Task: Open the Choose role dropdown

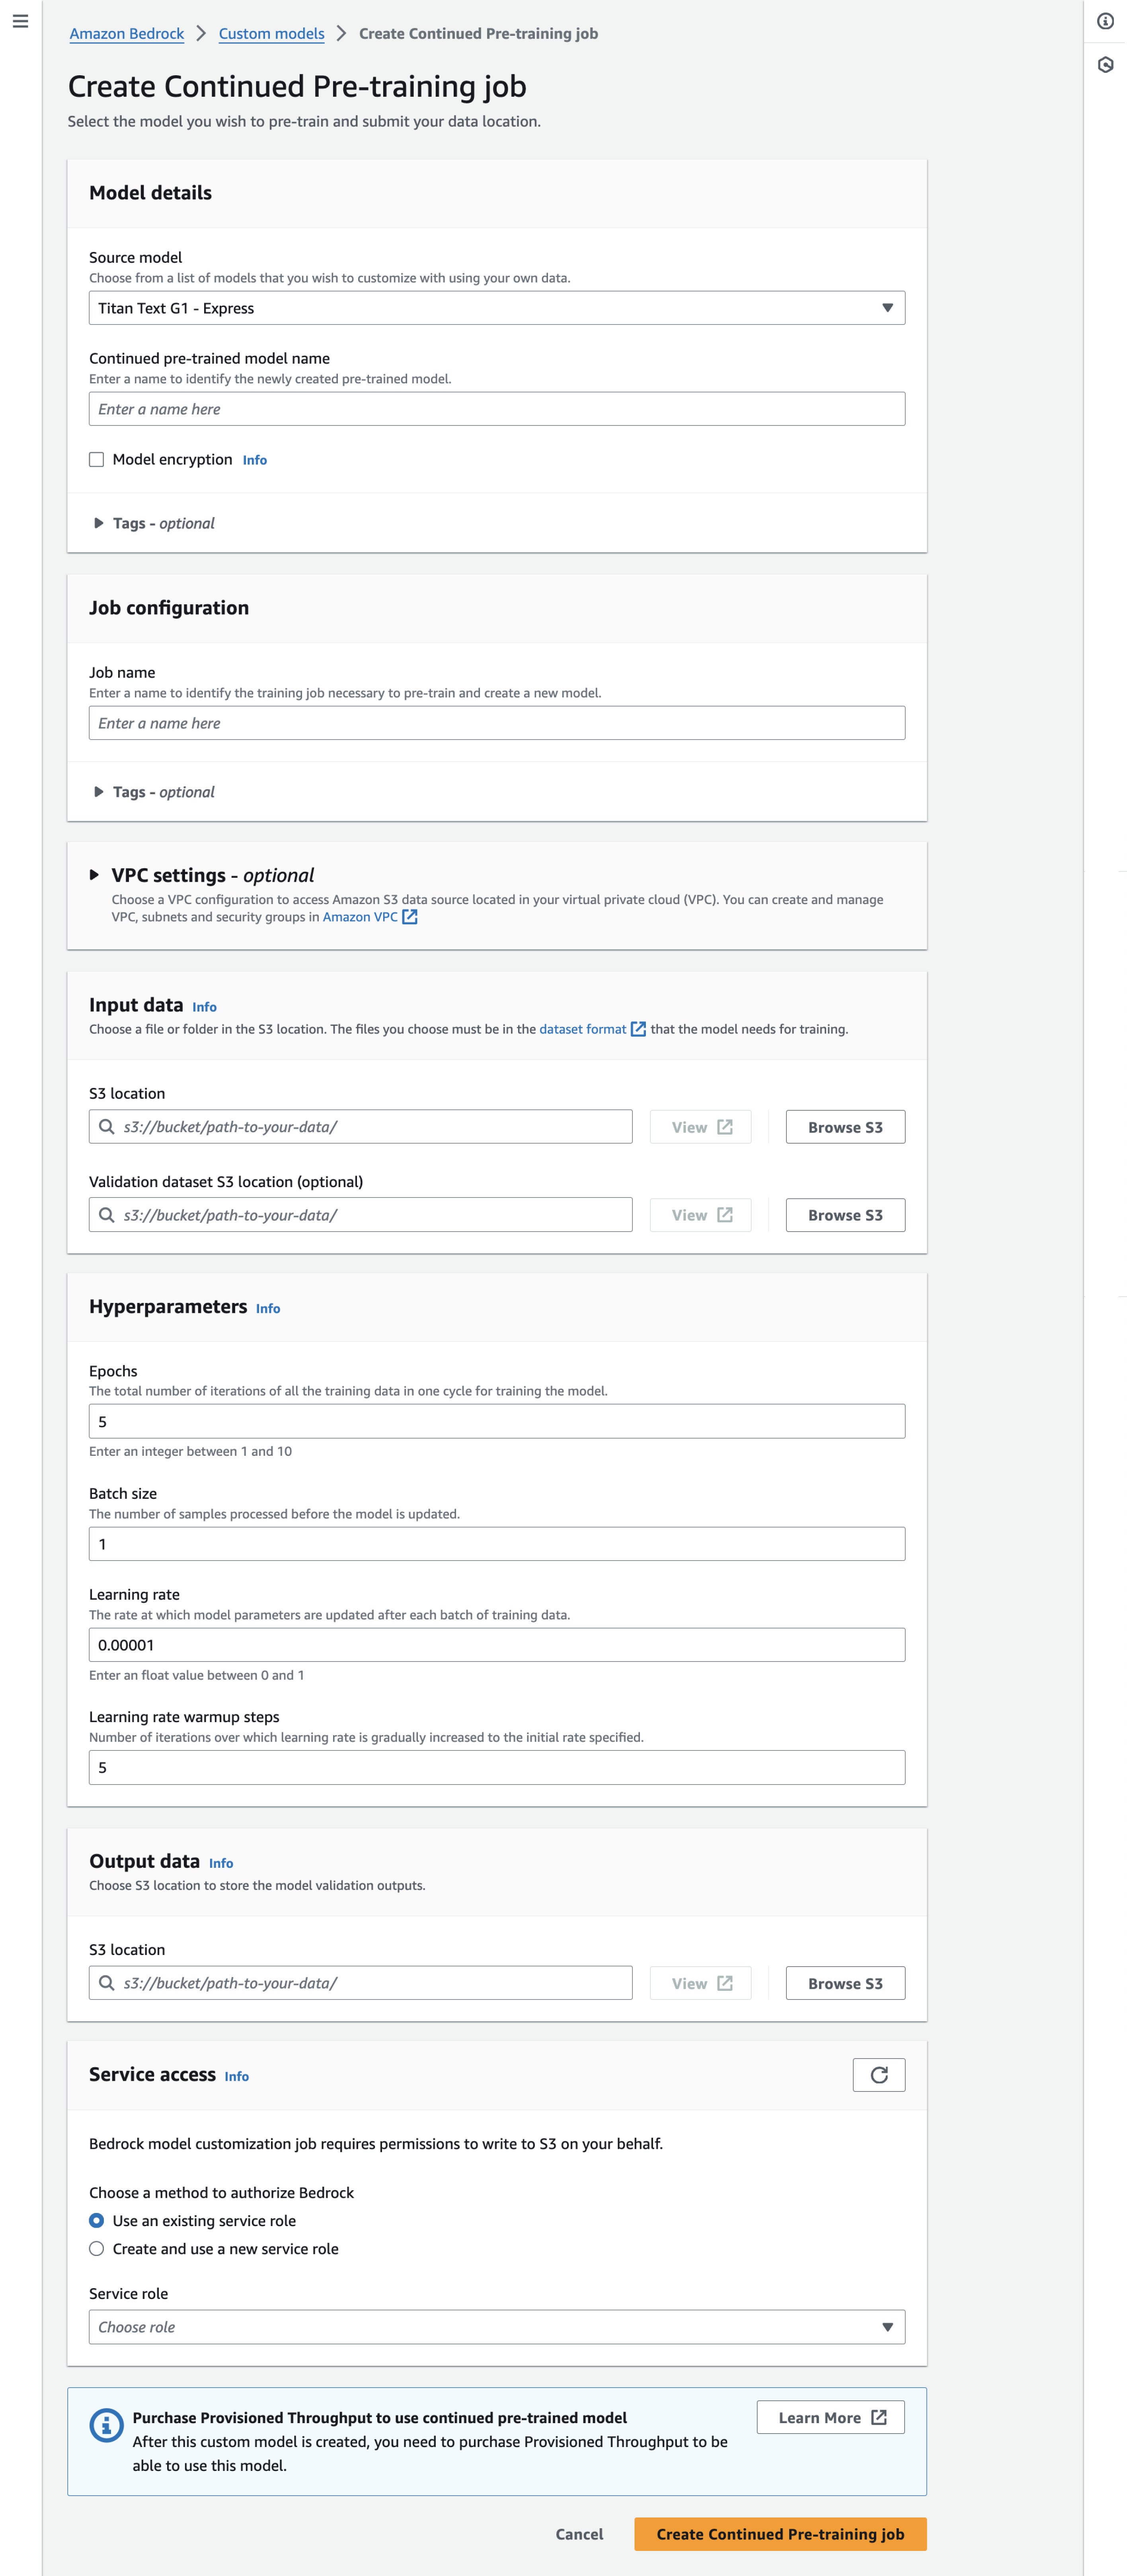Action: pyautogui.click(x=497, y=2327)
